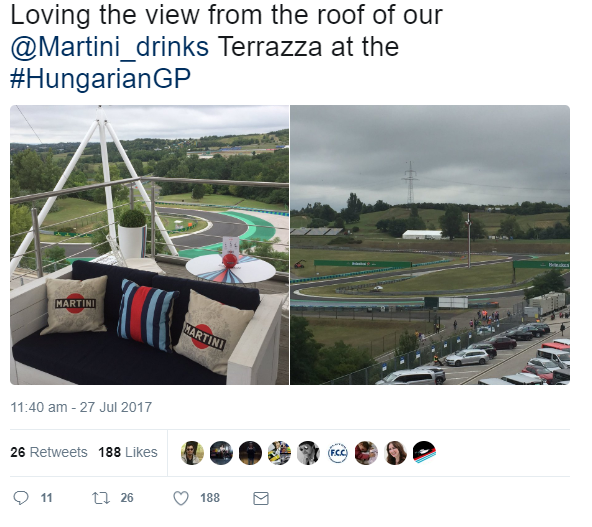Retweet using the retweet arrows icon
Image resolution: width=592 pixels, height=527 pixels.
101,498
